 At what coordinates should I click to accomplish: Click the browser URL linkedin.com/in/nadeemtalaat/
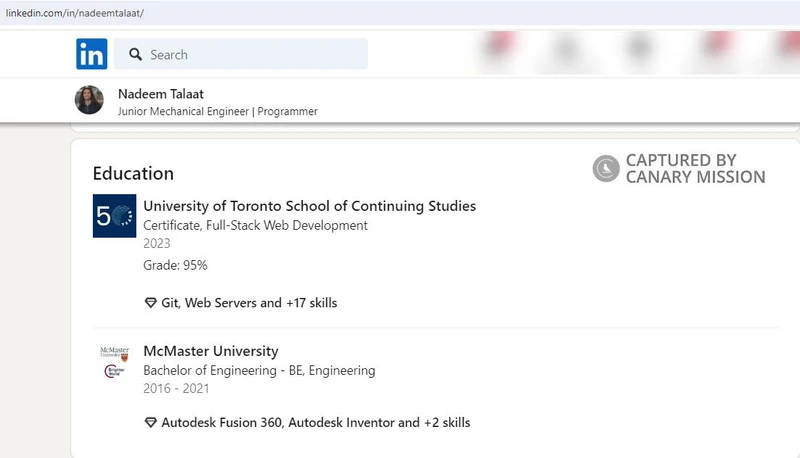pos(74,13)
